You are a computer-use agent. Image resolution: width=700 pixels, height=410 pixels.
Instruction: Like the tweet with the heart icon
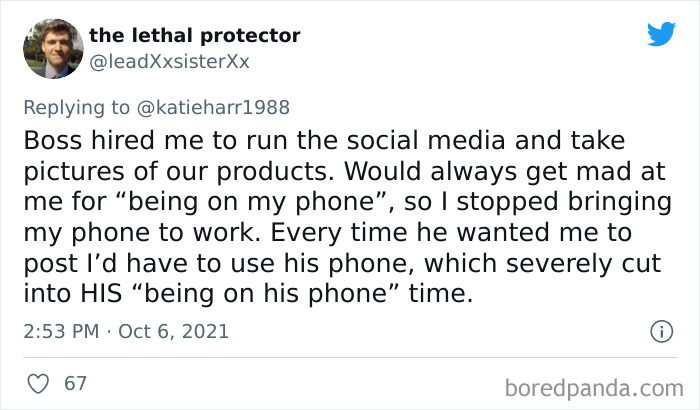pyautogui.click(x=37, y=382)
